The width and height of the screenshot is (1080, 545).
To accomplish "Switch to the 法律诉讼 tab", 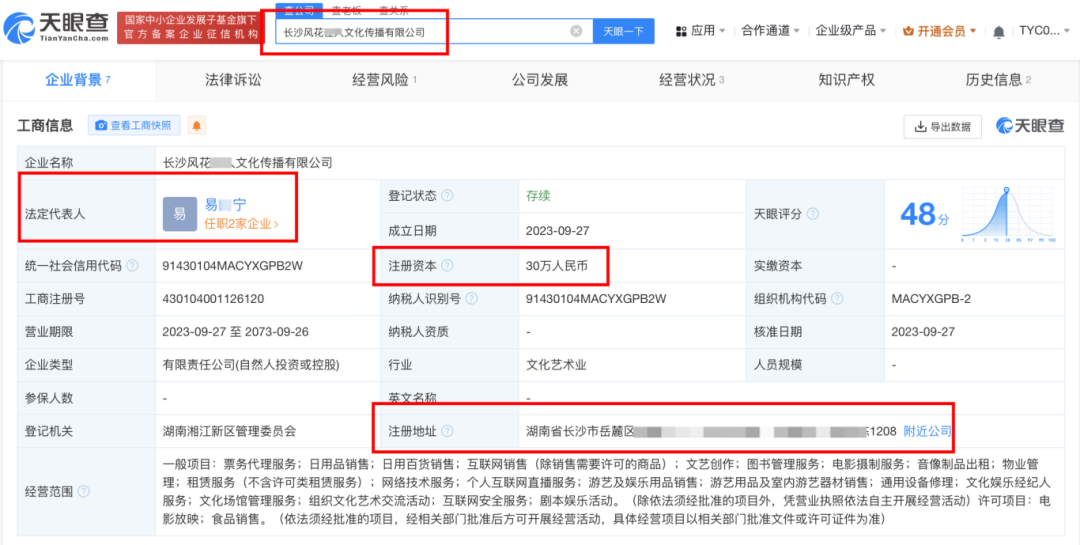I will point(233,80).
